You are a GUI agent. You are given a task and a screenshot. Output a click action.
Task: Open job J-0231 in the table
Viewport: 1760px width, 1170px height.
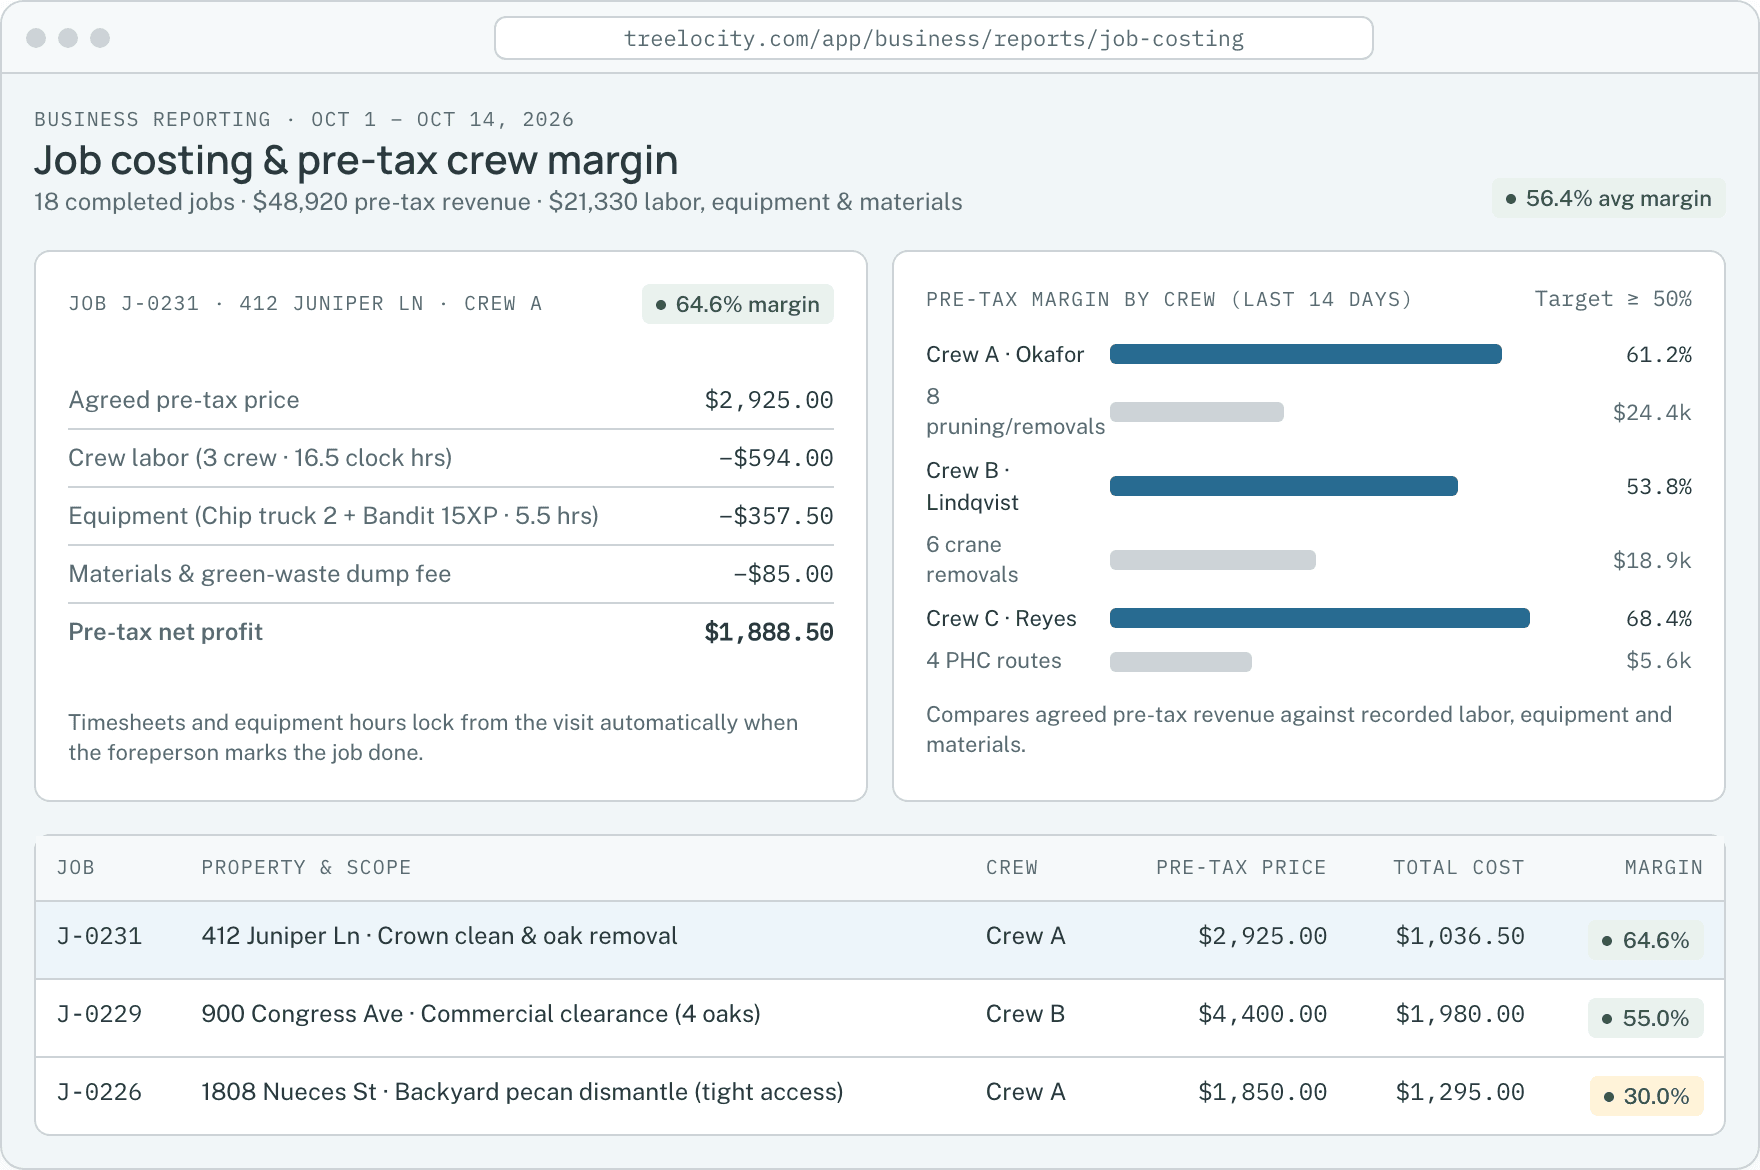[x=99, y=936]
